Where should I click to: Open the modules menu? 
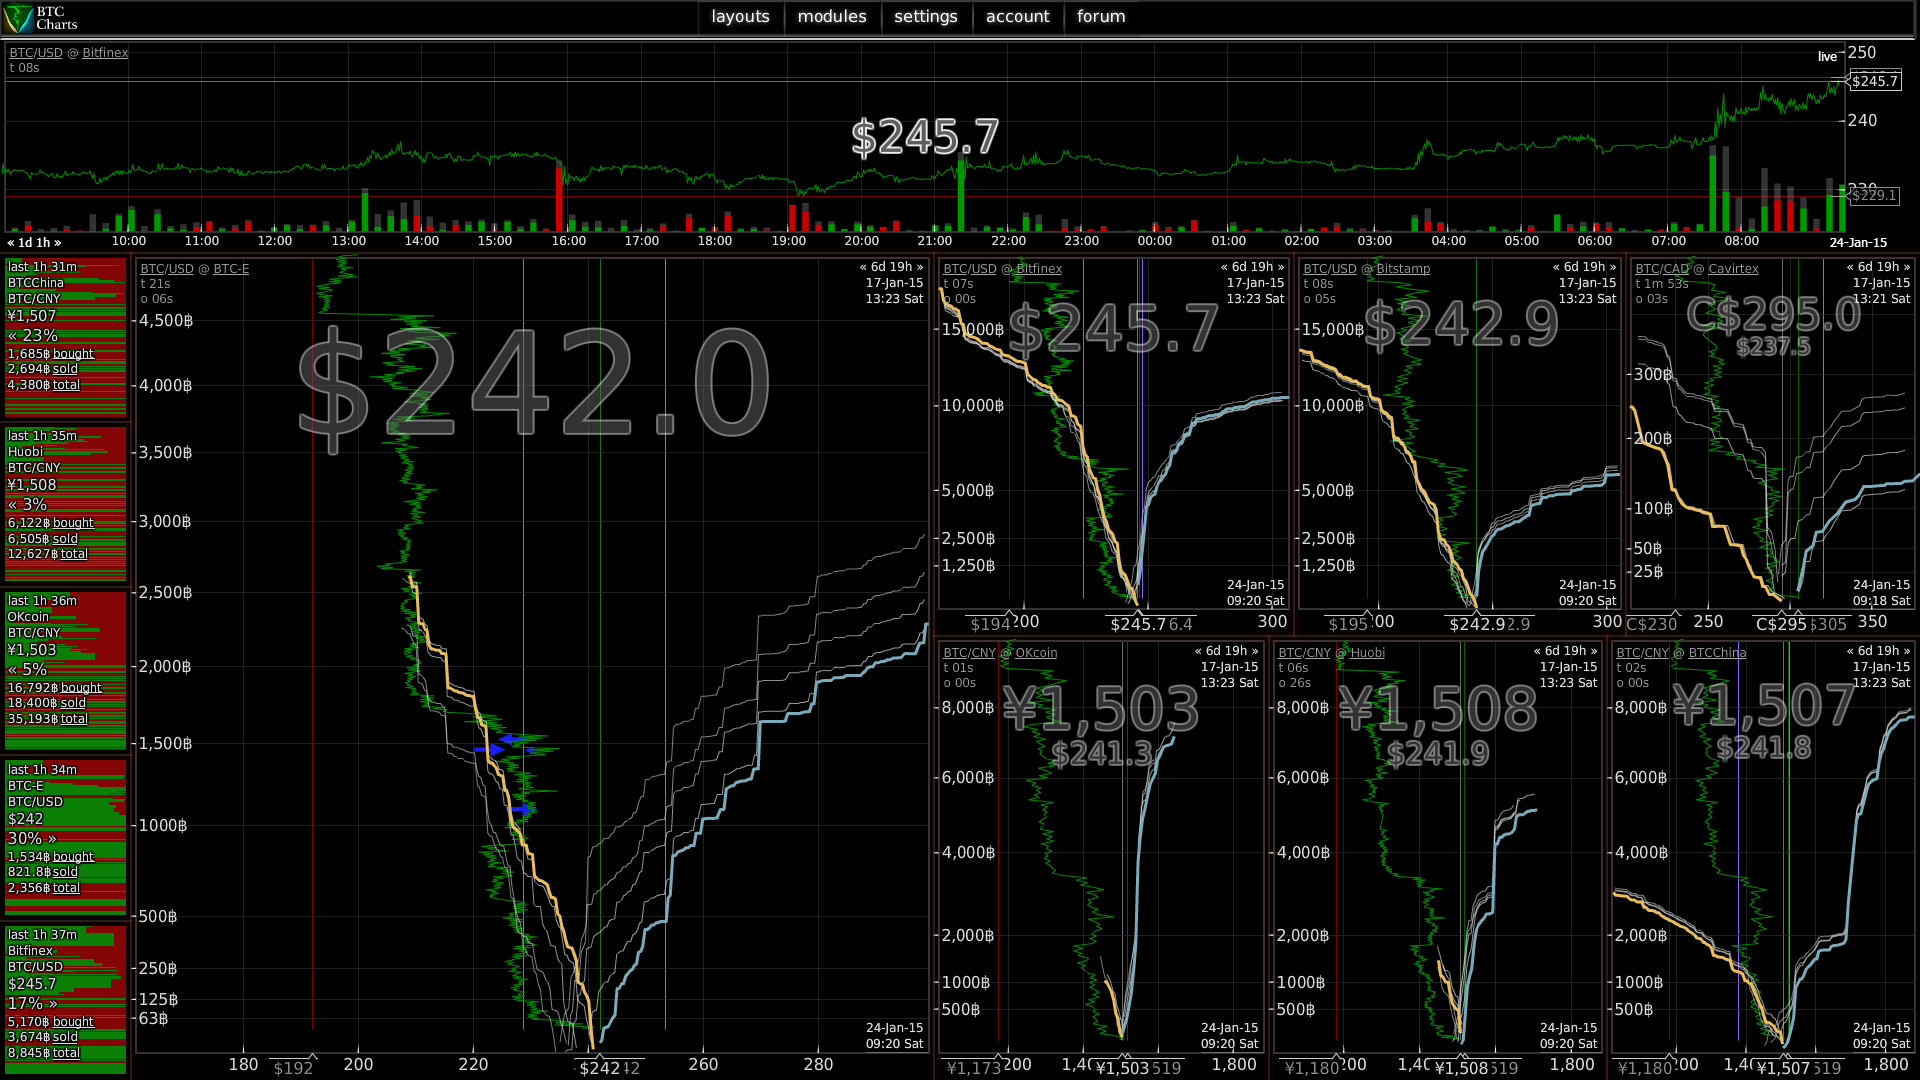pyautogui.click(x=831, y=17)
